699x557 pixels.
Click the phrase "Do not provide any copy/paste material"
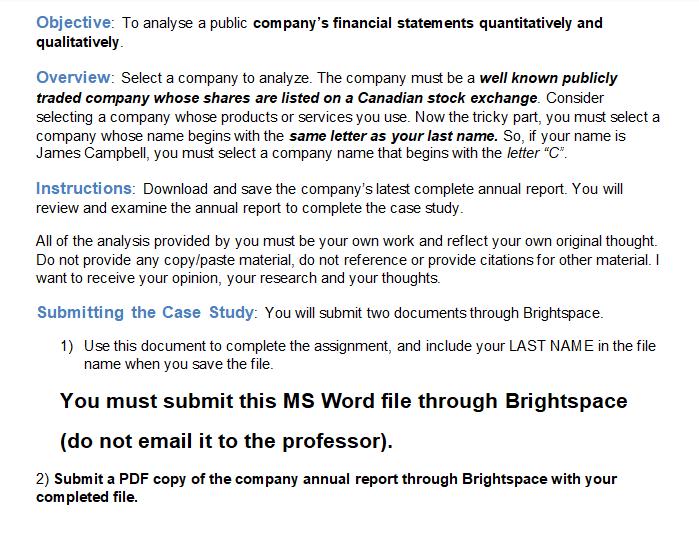point(165,260)
